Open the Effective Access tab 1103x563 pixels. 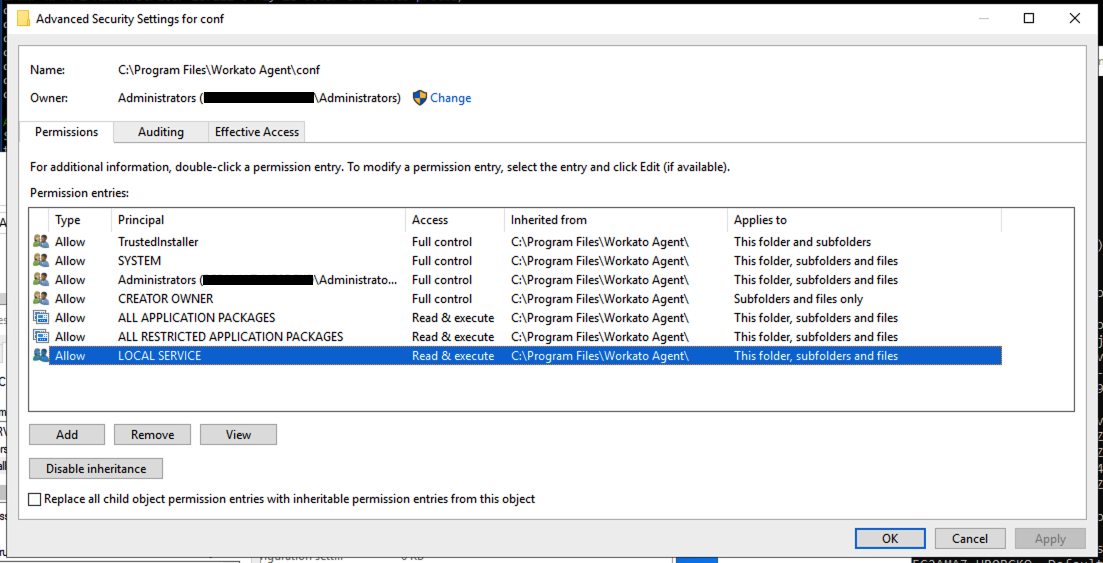click(257, 132)
